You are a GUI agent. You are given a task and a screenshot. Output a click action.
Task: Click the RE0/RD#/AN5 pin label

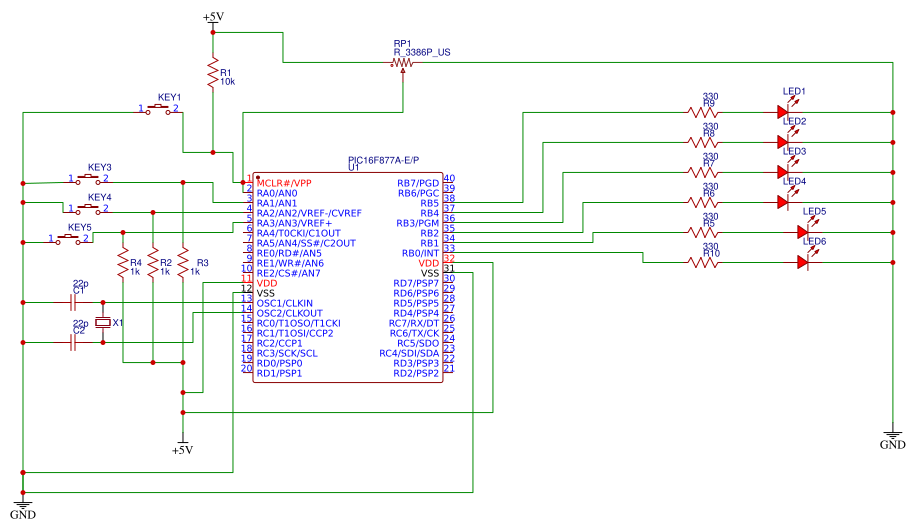289,253
